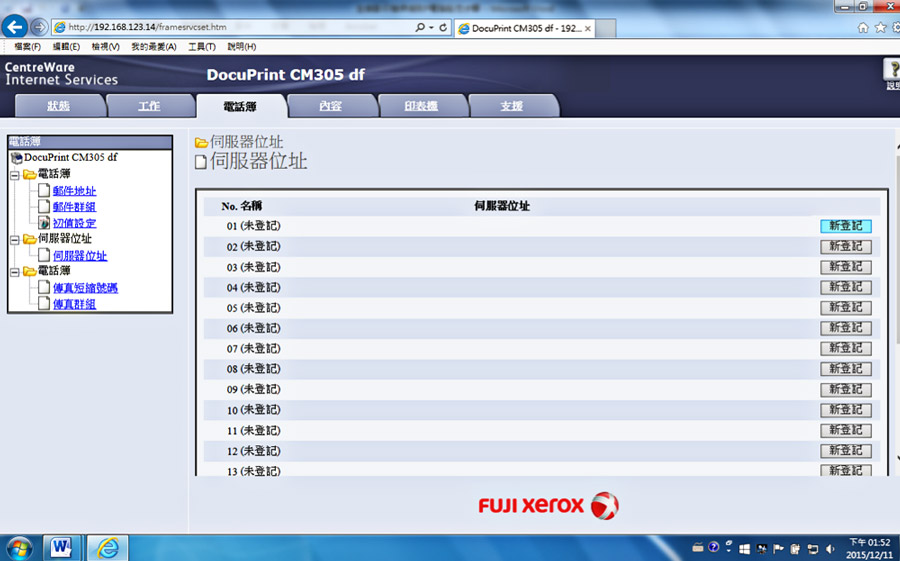
Task: Click the 初值設定 settings icon in tree
Action: pyautogui.click(x=44, y=223)
